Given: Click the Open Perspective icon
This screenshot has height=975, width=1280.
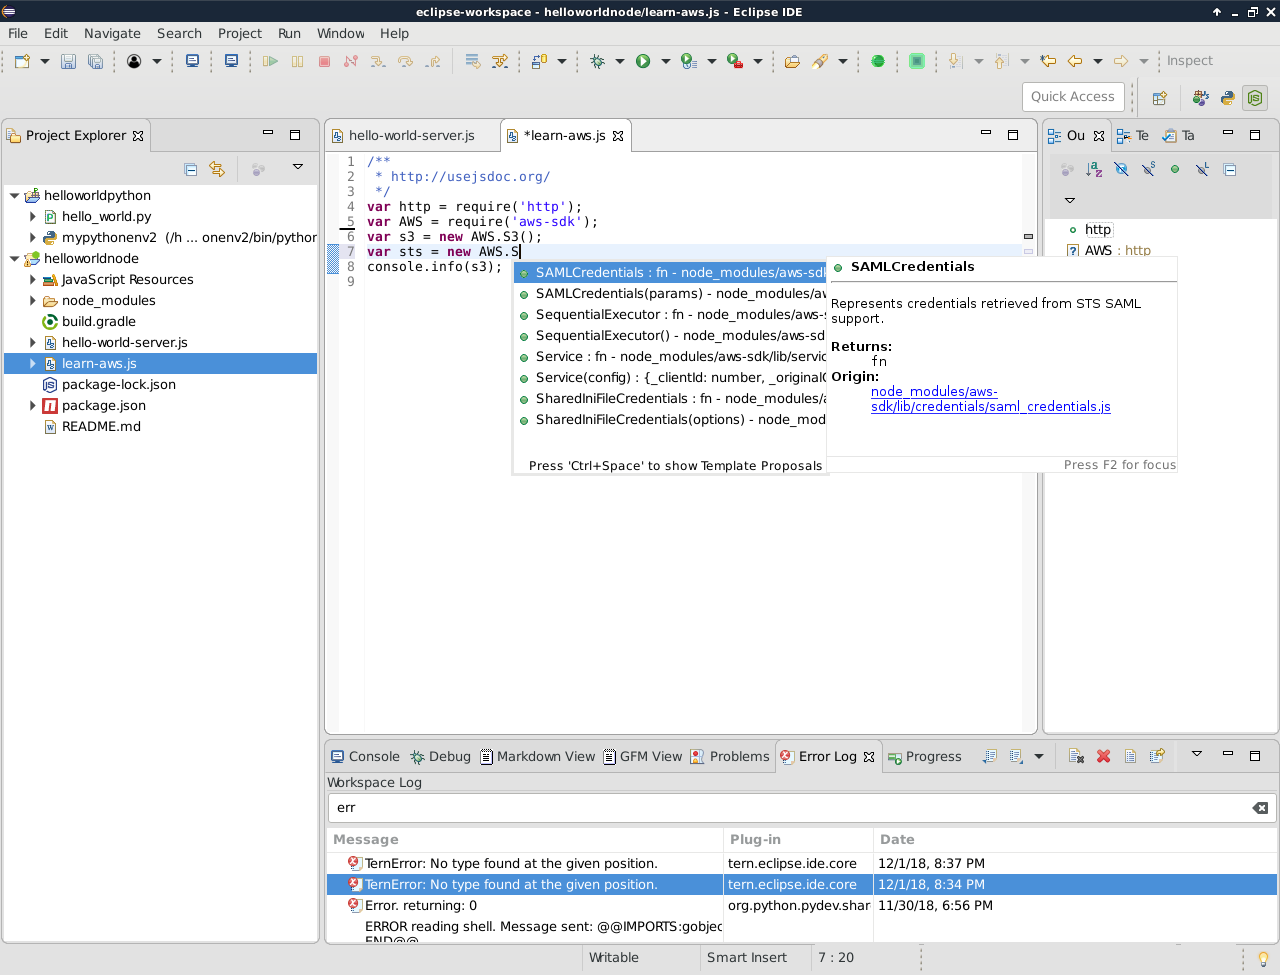Looking at the screenshot, I should point(1160,98).
